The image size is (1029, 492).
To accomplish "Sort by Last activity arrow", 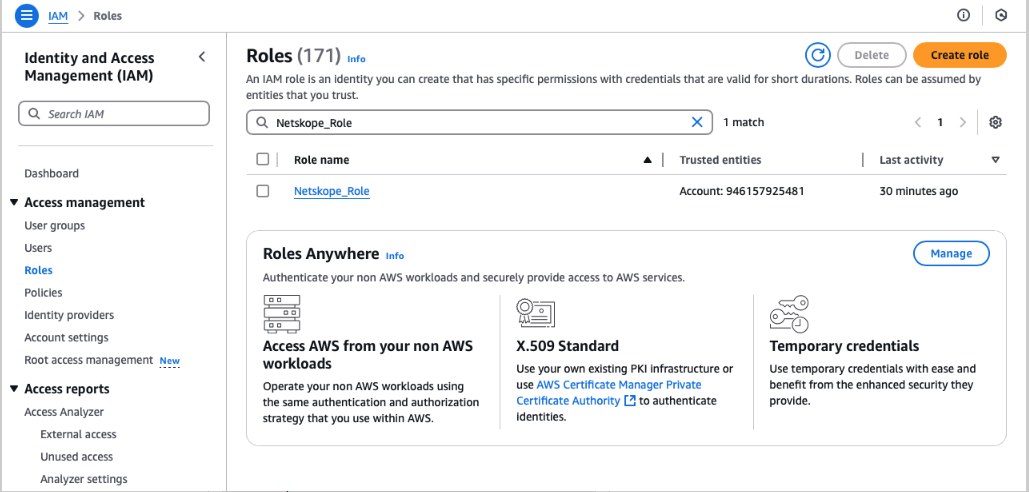I will tap(996, 159).
